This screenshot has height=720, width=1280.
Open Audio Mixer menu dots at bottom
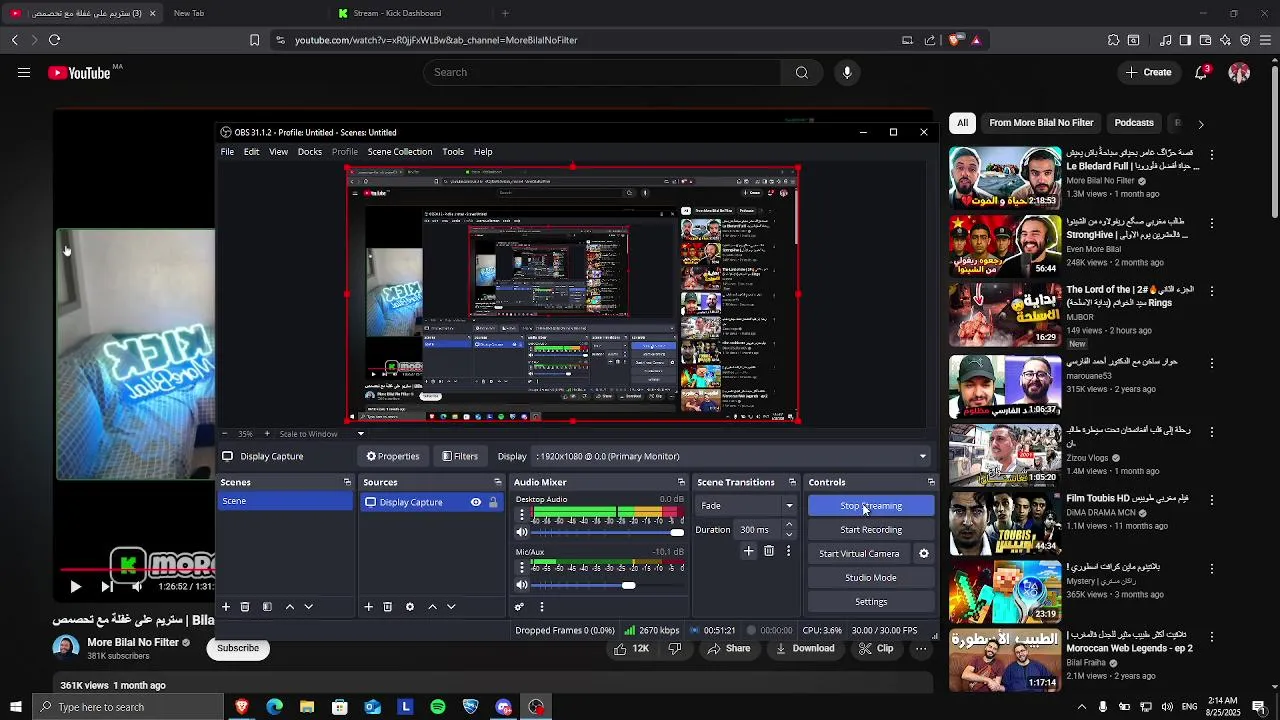click(542, 607)
